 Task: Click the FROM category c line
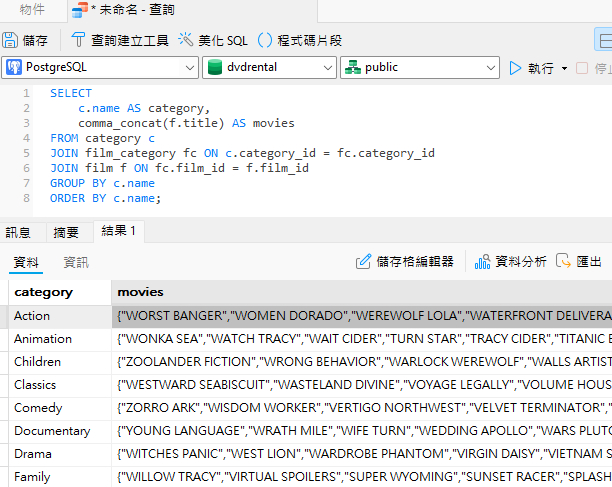(102, 138)
